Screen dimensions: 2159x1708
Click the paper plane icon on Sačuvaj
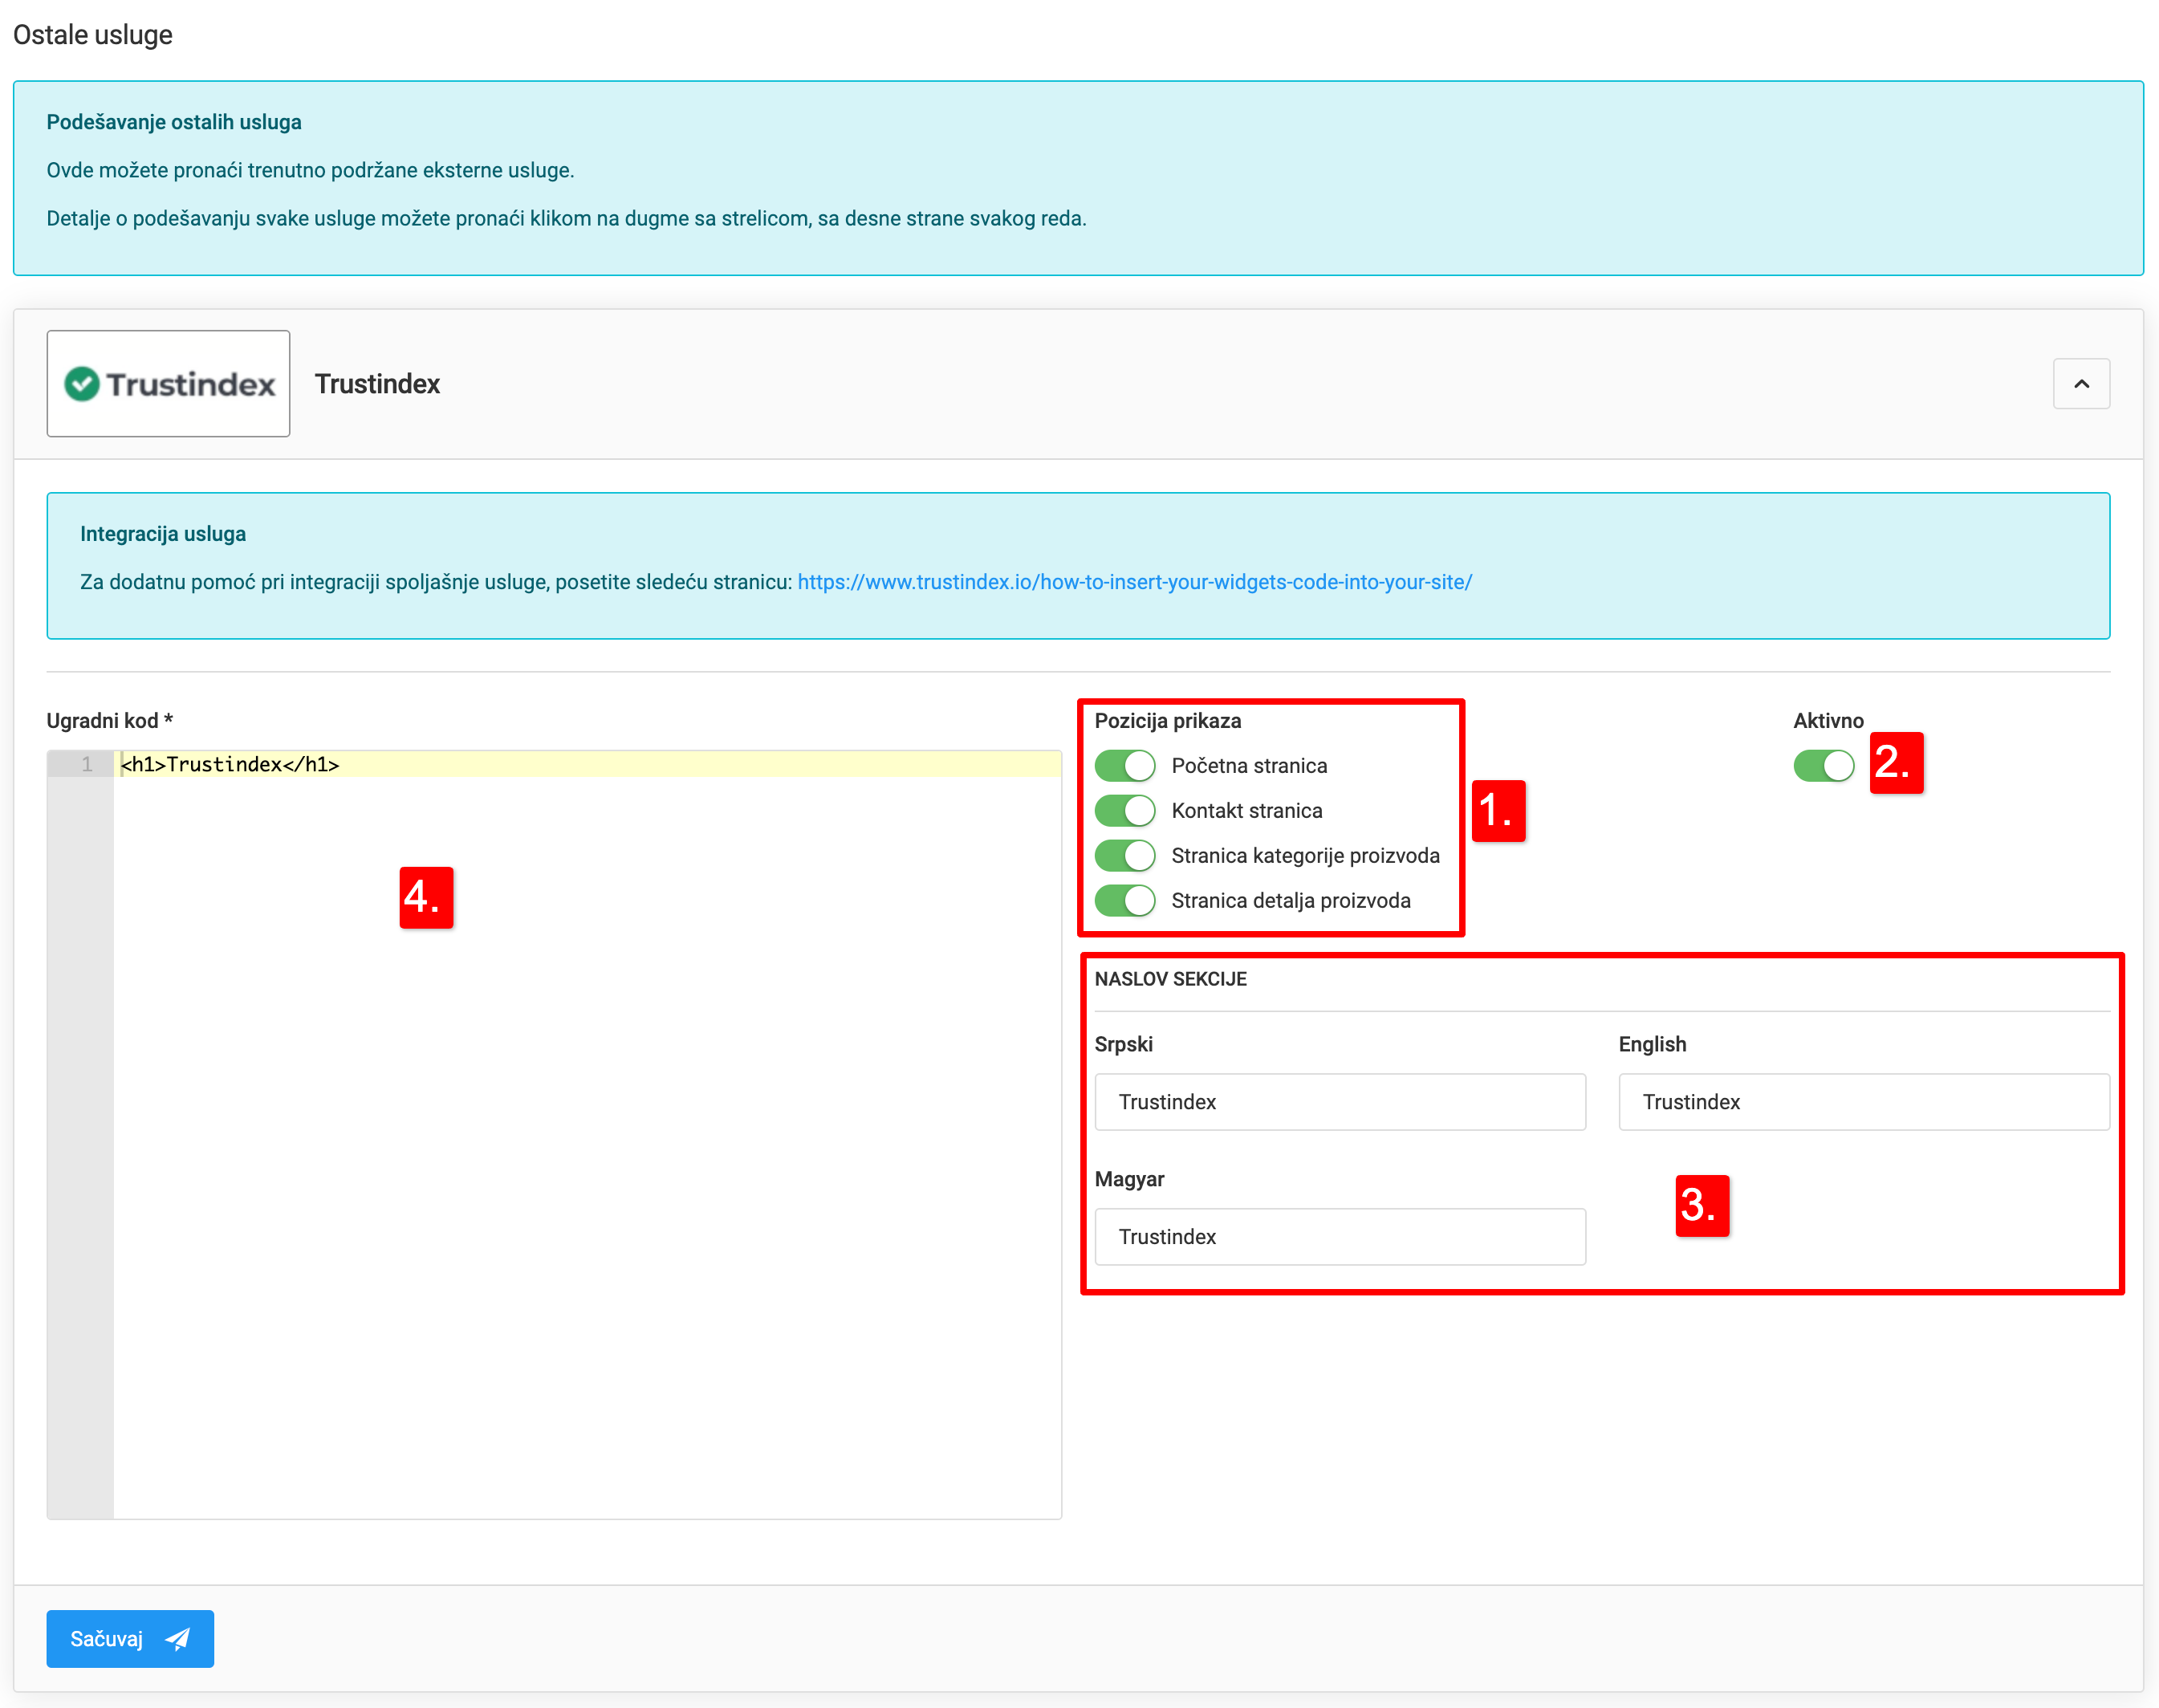click(x=178, y=1639)
